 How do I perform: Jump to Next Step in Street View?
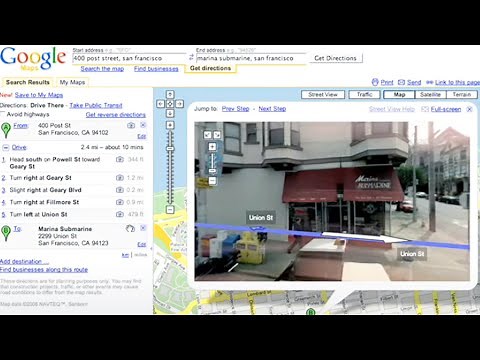point(272,109)
